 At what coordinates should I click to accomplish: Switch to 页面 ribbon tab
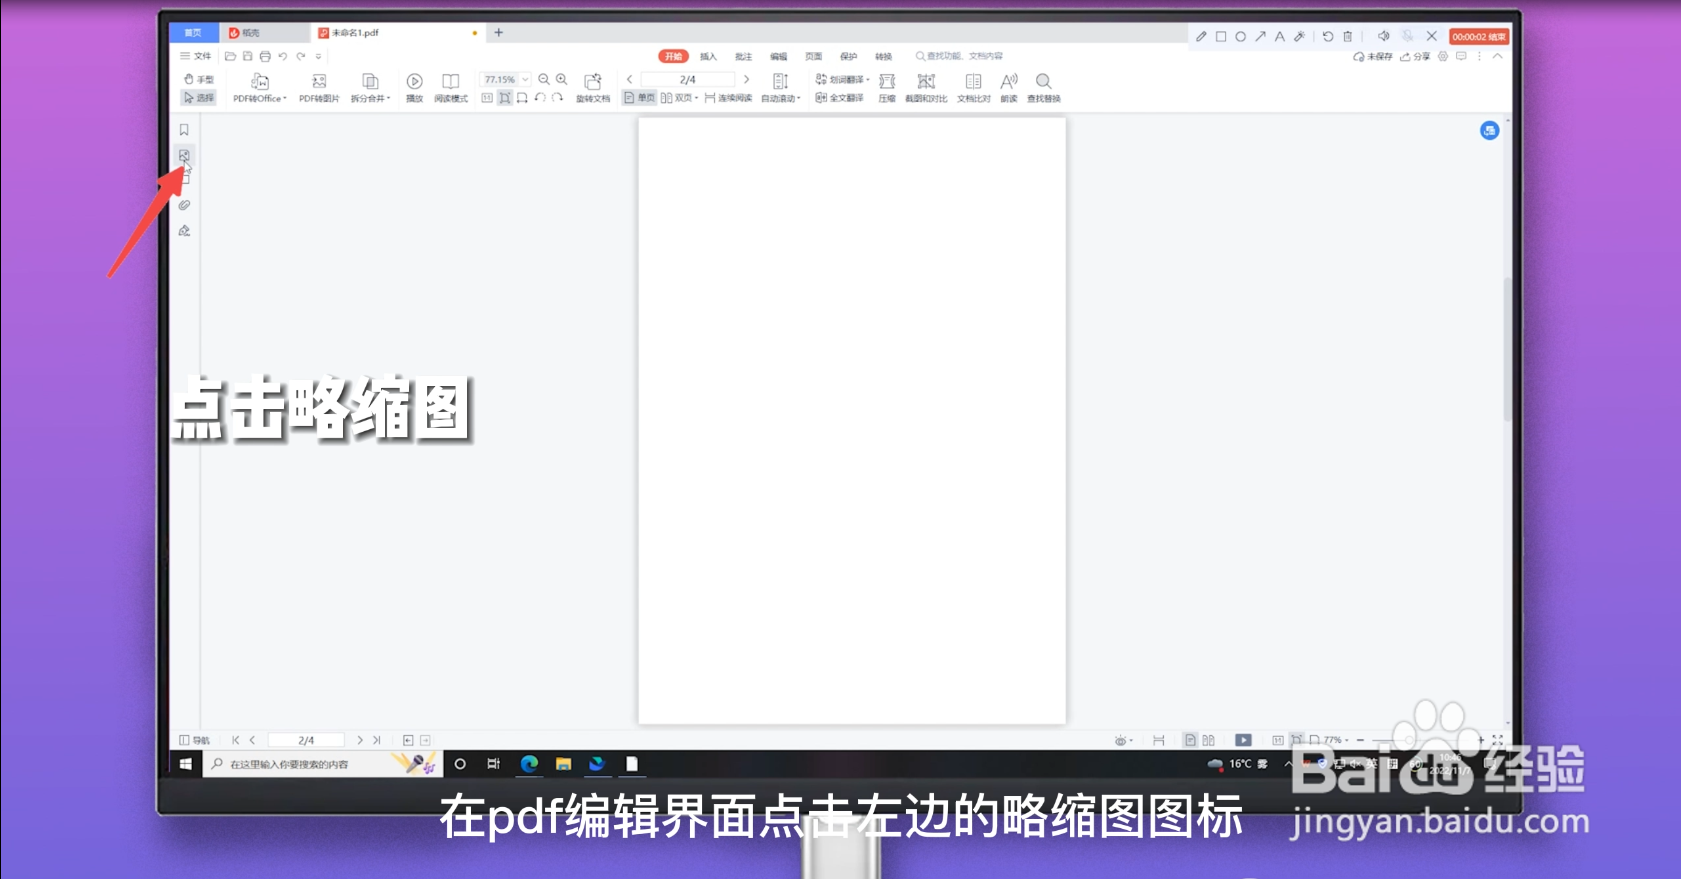813,56
